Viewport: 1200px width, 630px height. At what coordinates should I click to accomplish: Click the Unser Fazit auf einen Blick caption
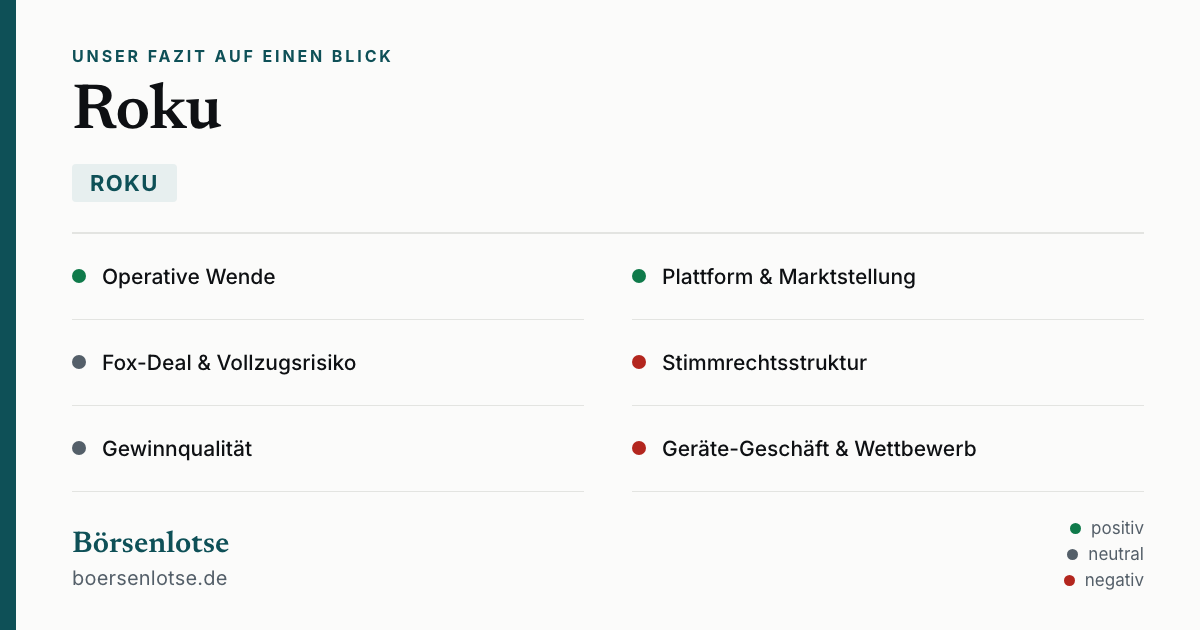232,57
